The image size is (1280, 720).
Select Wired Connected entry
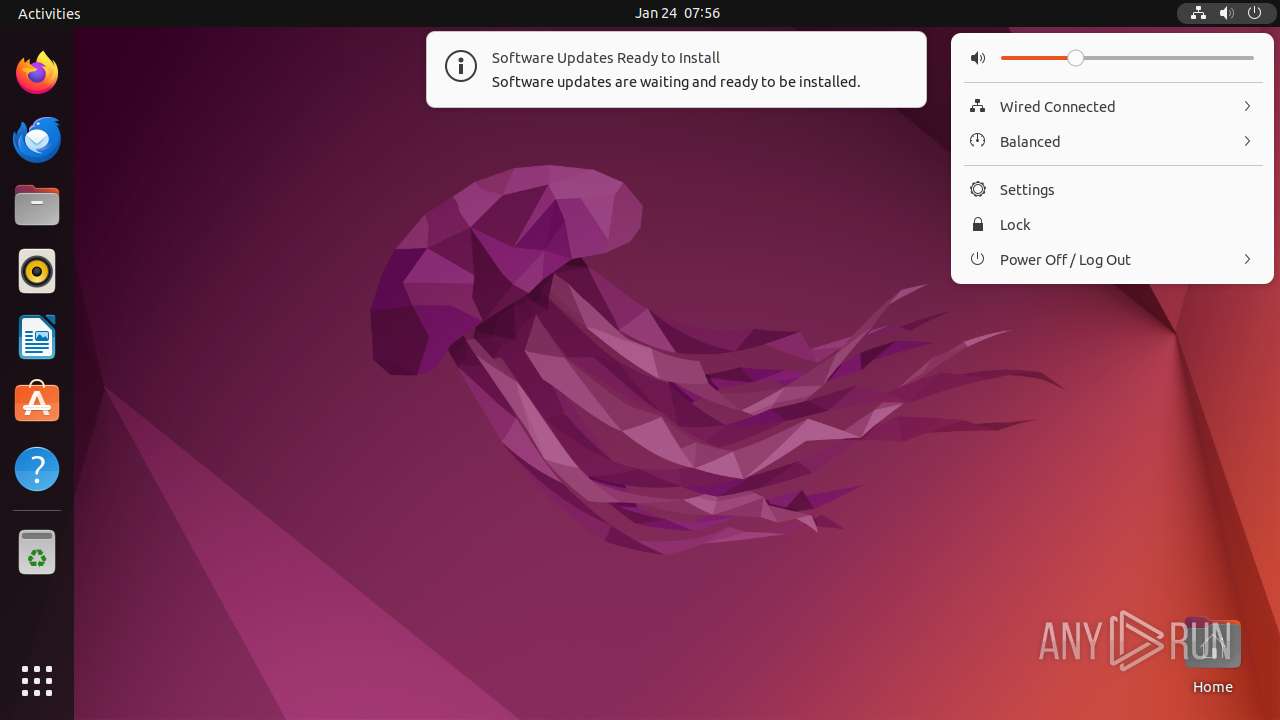click(1112, 106)
